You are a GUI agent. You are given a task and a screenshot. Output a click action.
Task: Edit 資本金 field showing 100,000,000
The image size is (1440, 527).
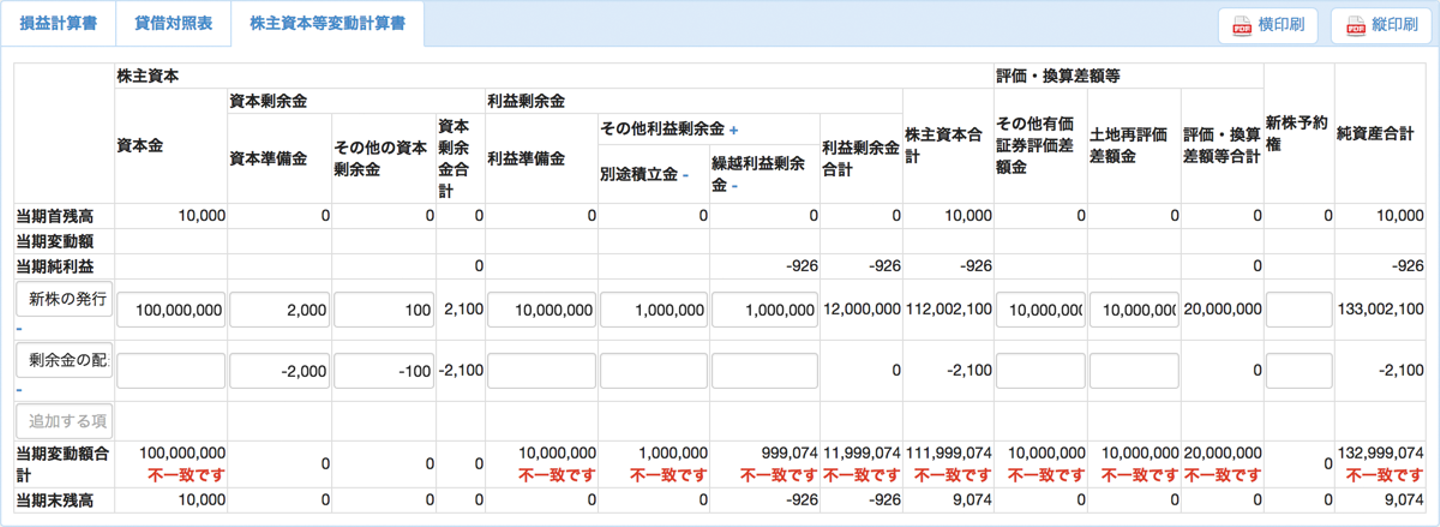pos(172,310)
